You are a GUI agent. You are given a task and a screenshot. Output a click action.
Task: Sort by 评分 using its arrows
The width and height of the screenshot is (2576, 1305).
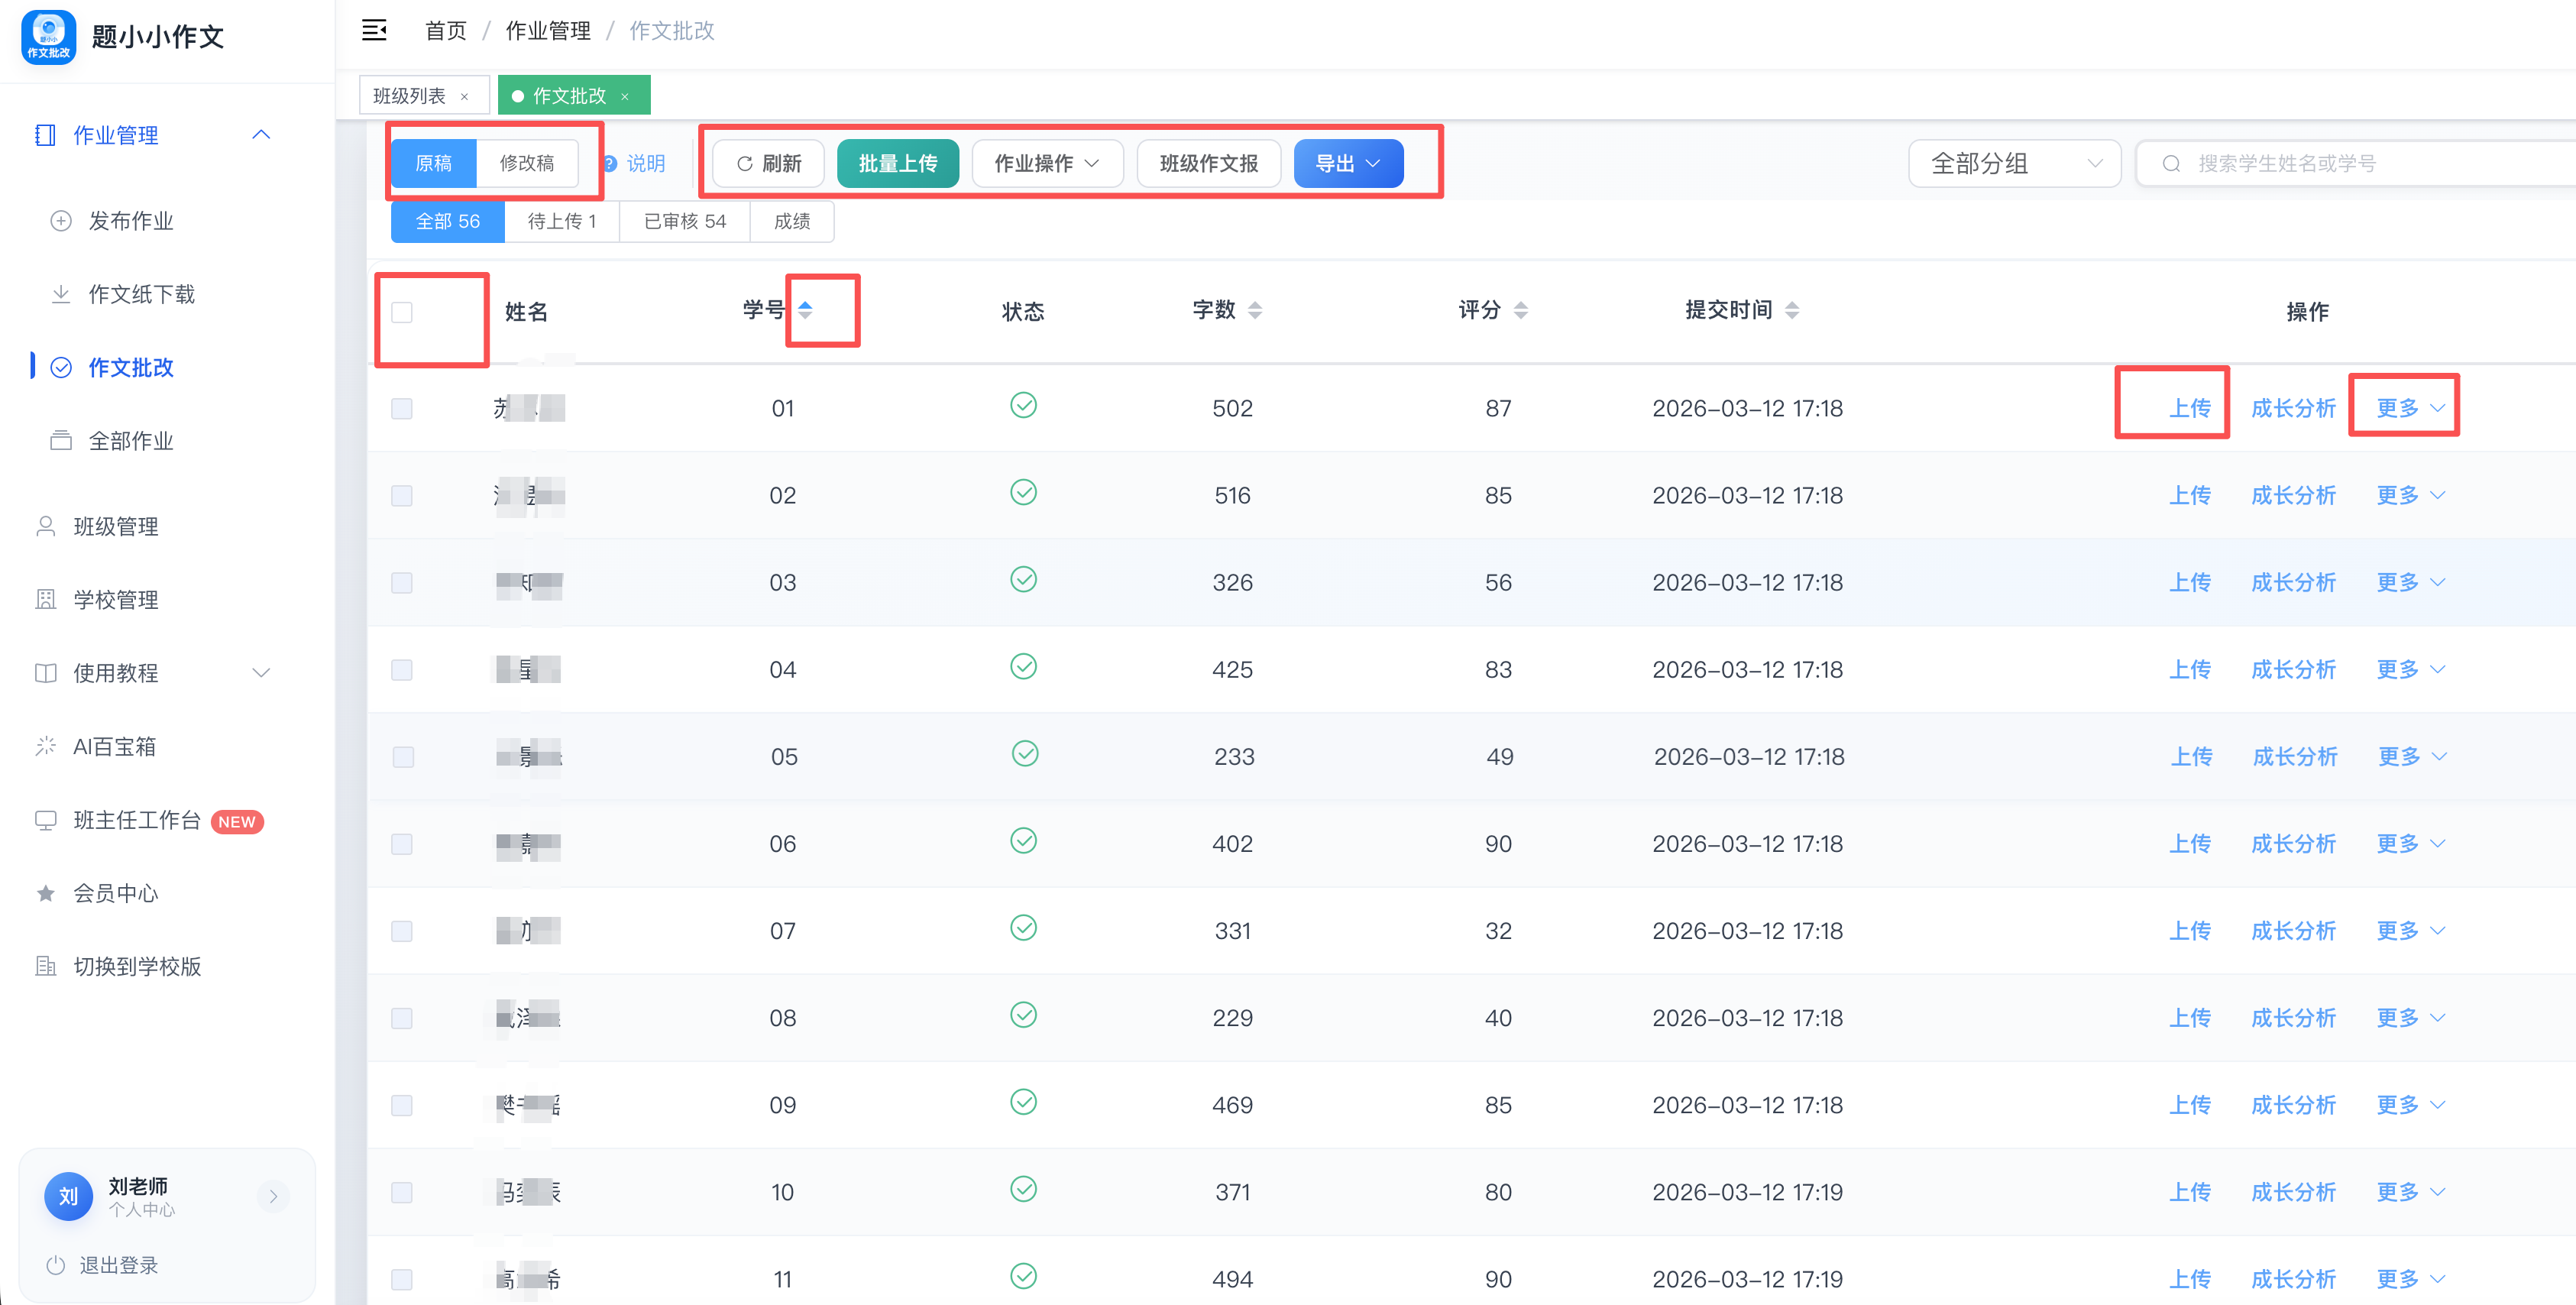(x=1520, y=310)
